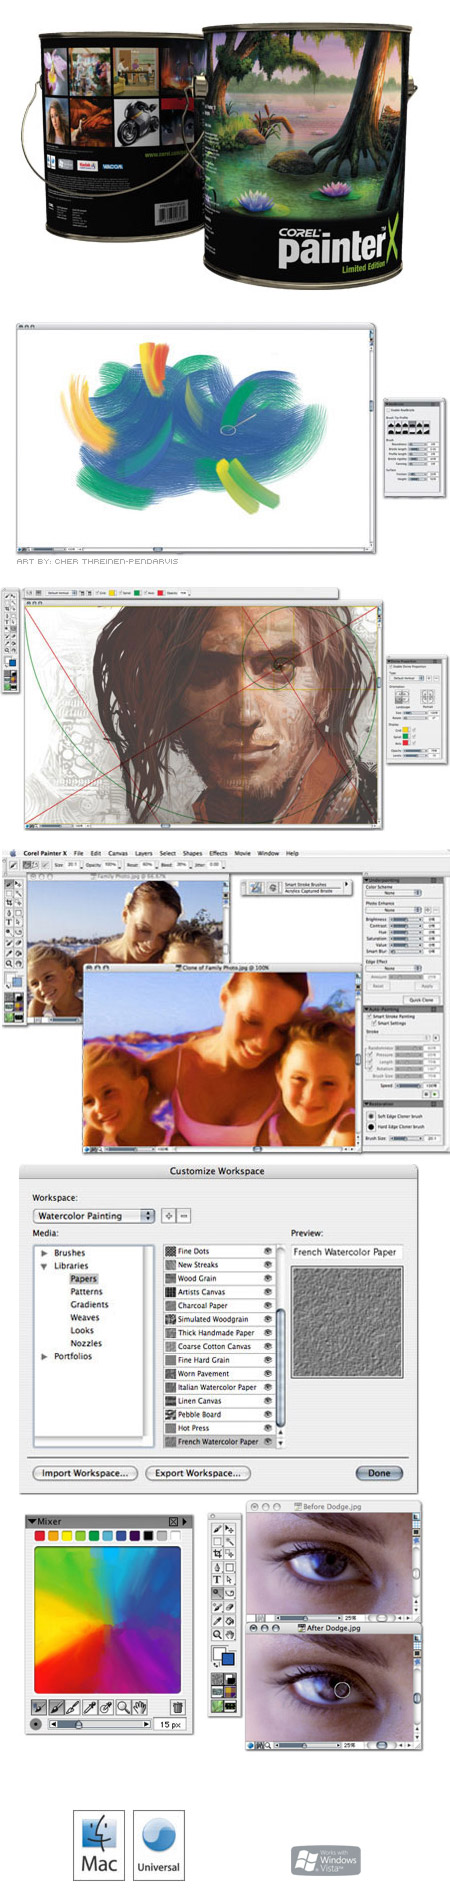Clear the Mixer pad with trash icon
450x1904 pixels.
pyautogui.click(x=177, y=1707)
